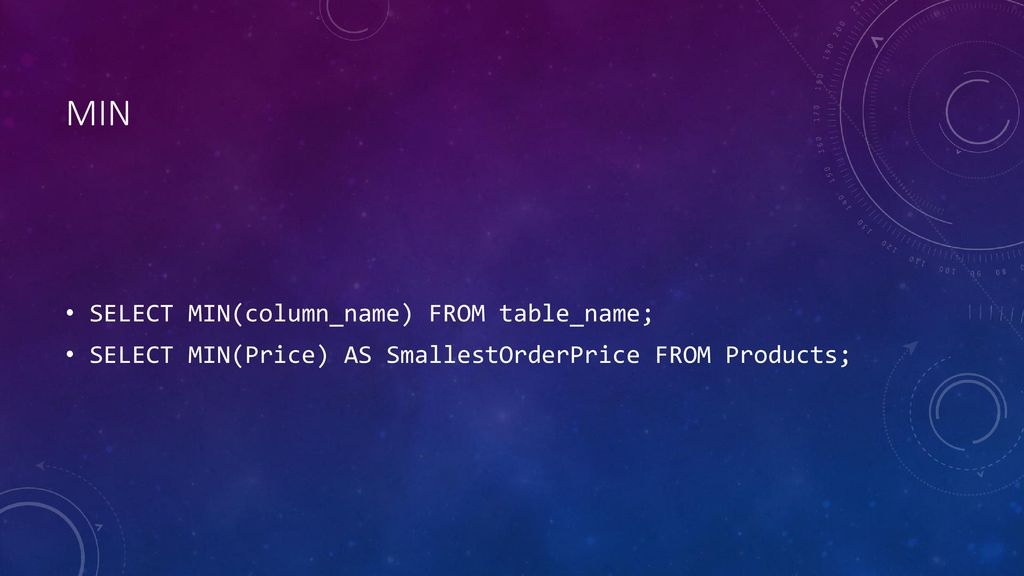
Task: Click the MIN slide title
Action: pos(98,114)
